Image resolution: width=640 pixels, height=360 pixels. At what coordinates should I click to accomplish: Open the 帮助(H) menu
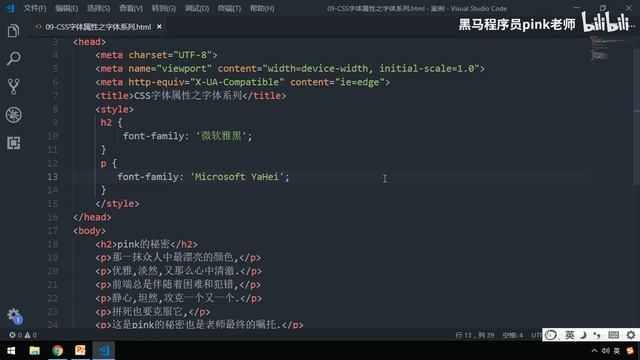point(262,8)
